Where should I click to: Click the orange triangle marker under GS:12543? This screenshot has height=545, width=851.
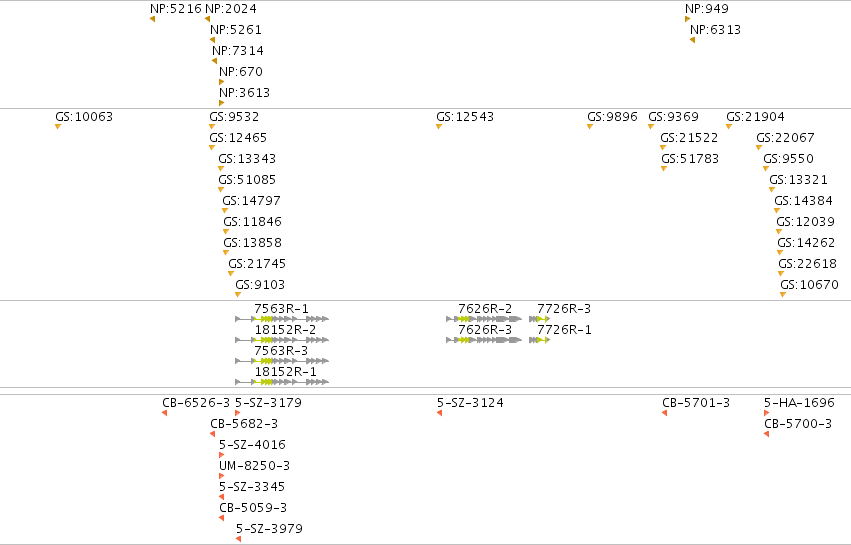pos(439,127)
